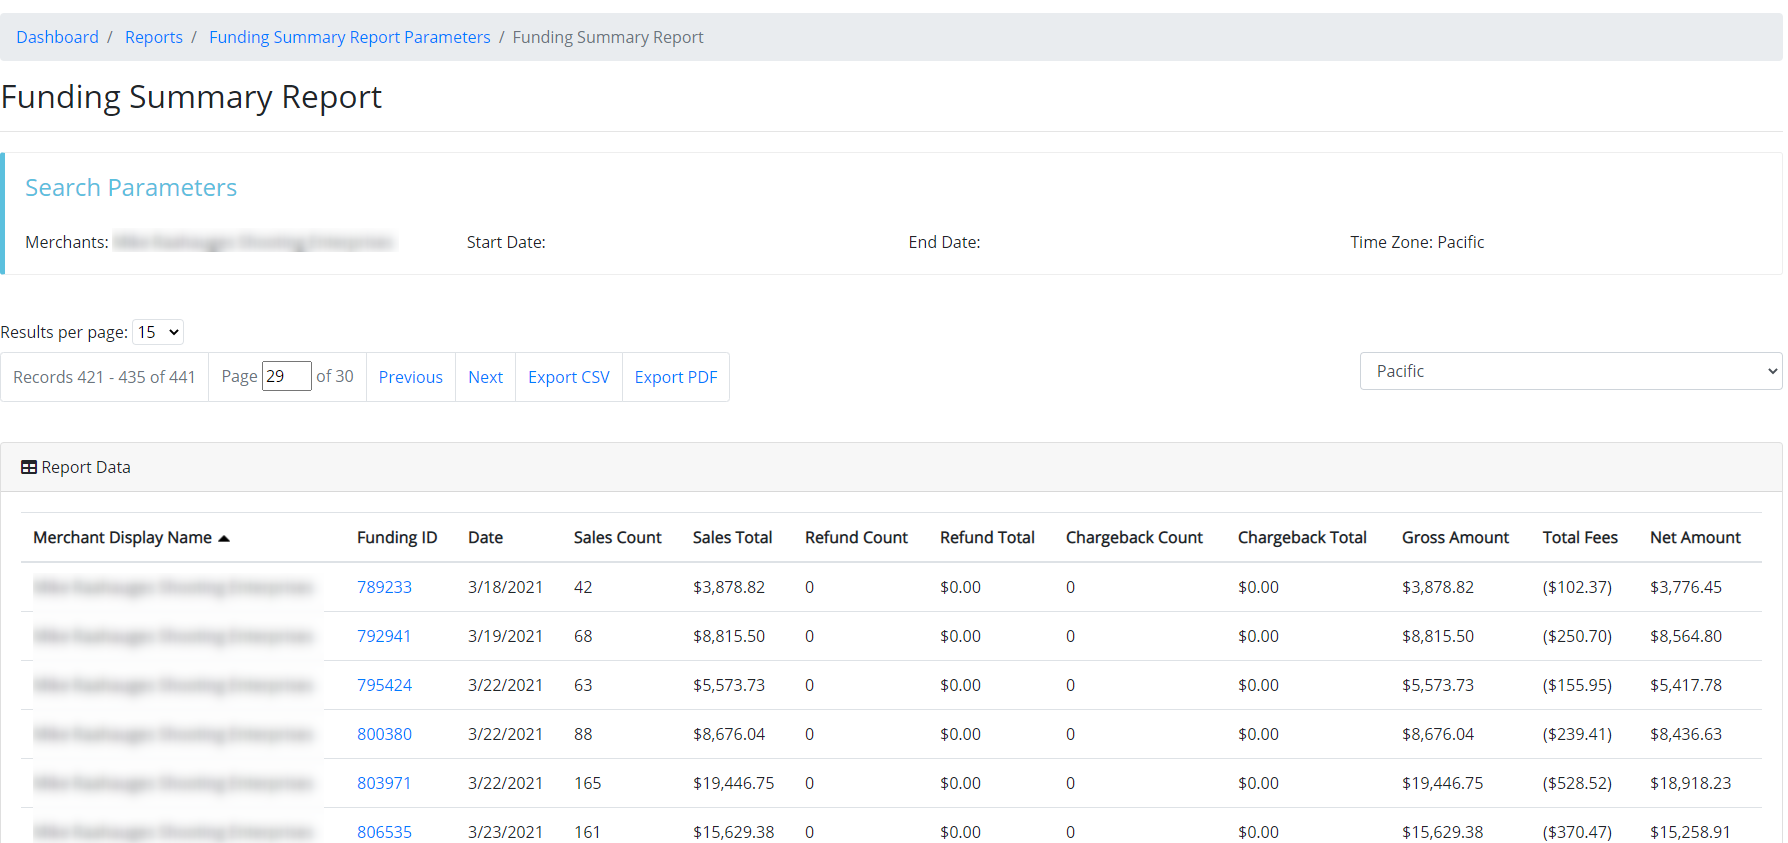
Task: Go to Reports breadcrumb link
Action: click(x=154, y=37)
